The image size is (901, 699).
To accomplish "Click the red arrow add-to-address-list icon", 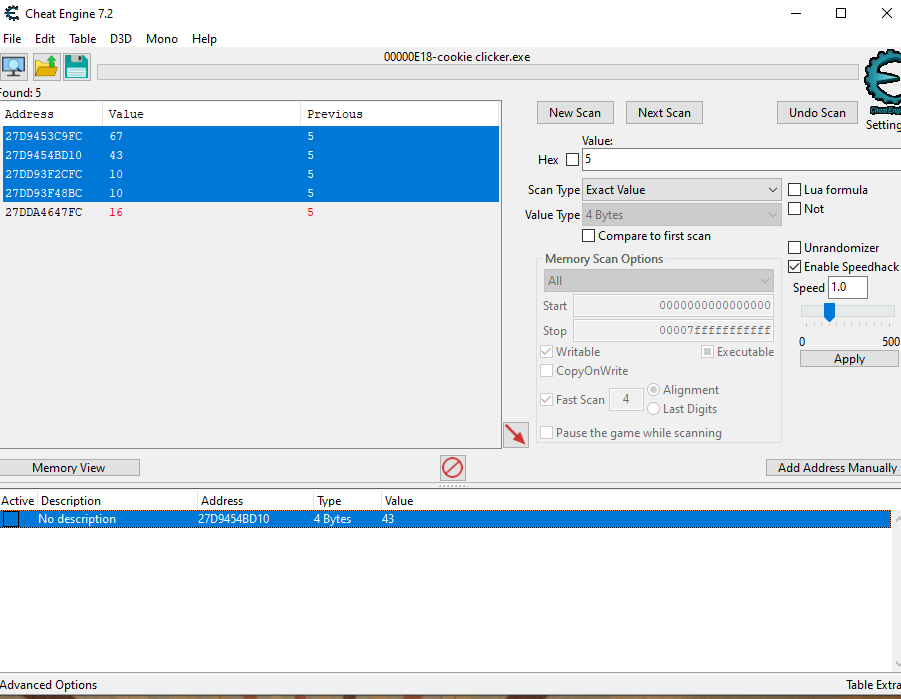I will (x=515, y=434).
